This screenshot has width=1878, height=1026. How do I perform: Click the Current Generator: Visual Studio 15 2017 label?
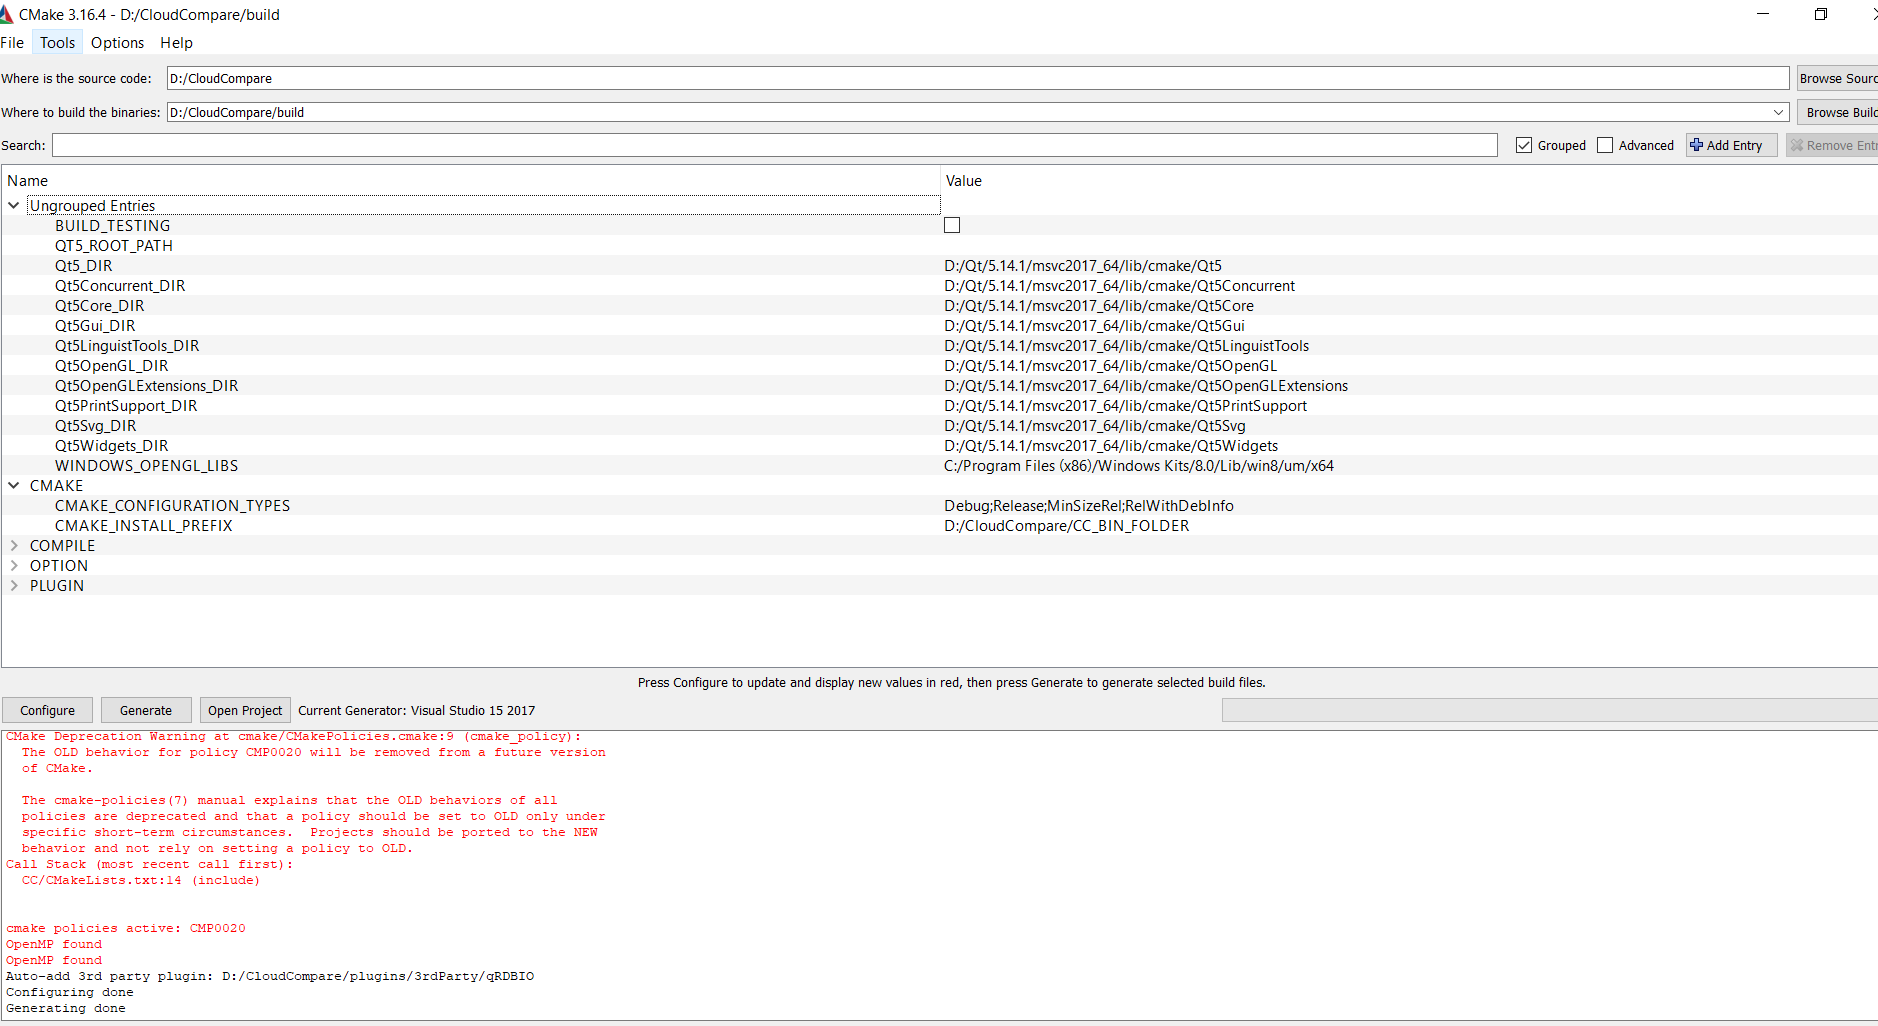coord(417,710)
